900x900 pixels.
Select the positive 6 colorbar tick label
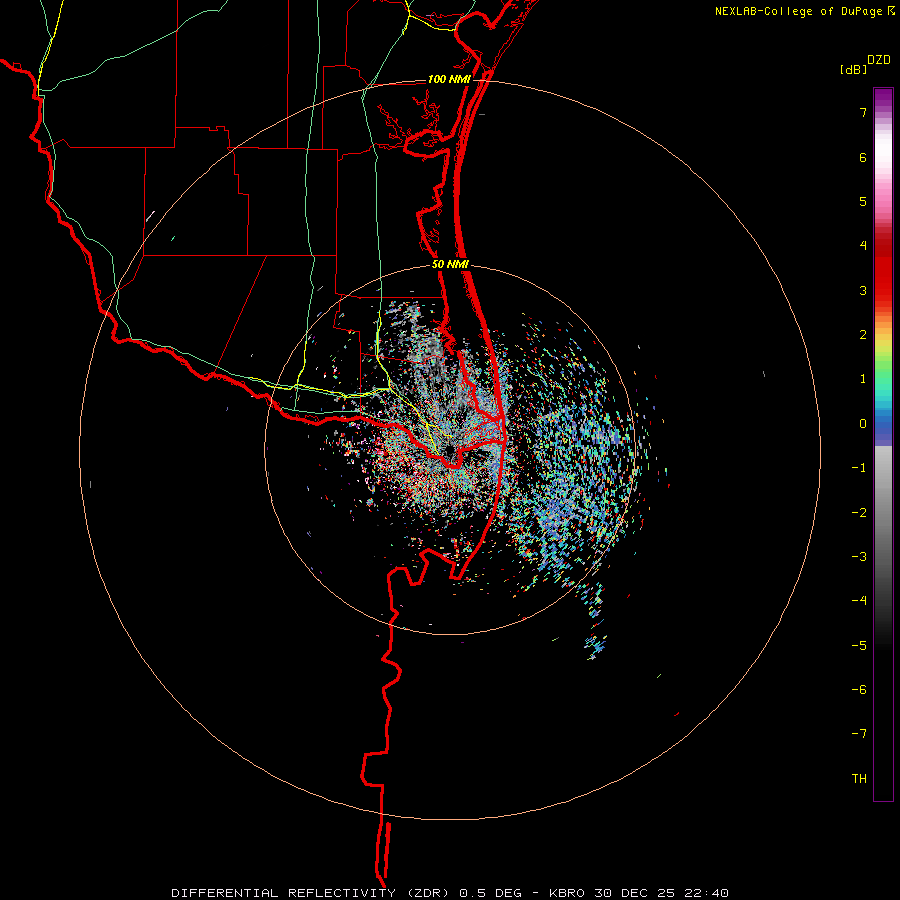pyautogui.click(x=863, y=157)
